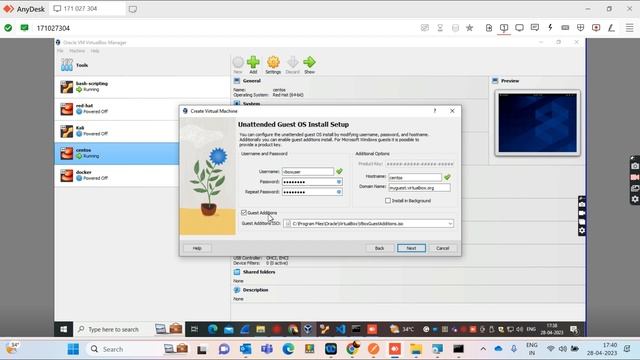Open the AnyDesk keyboard settings icon
Screen dimensions: 640x360
[565, 28]
